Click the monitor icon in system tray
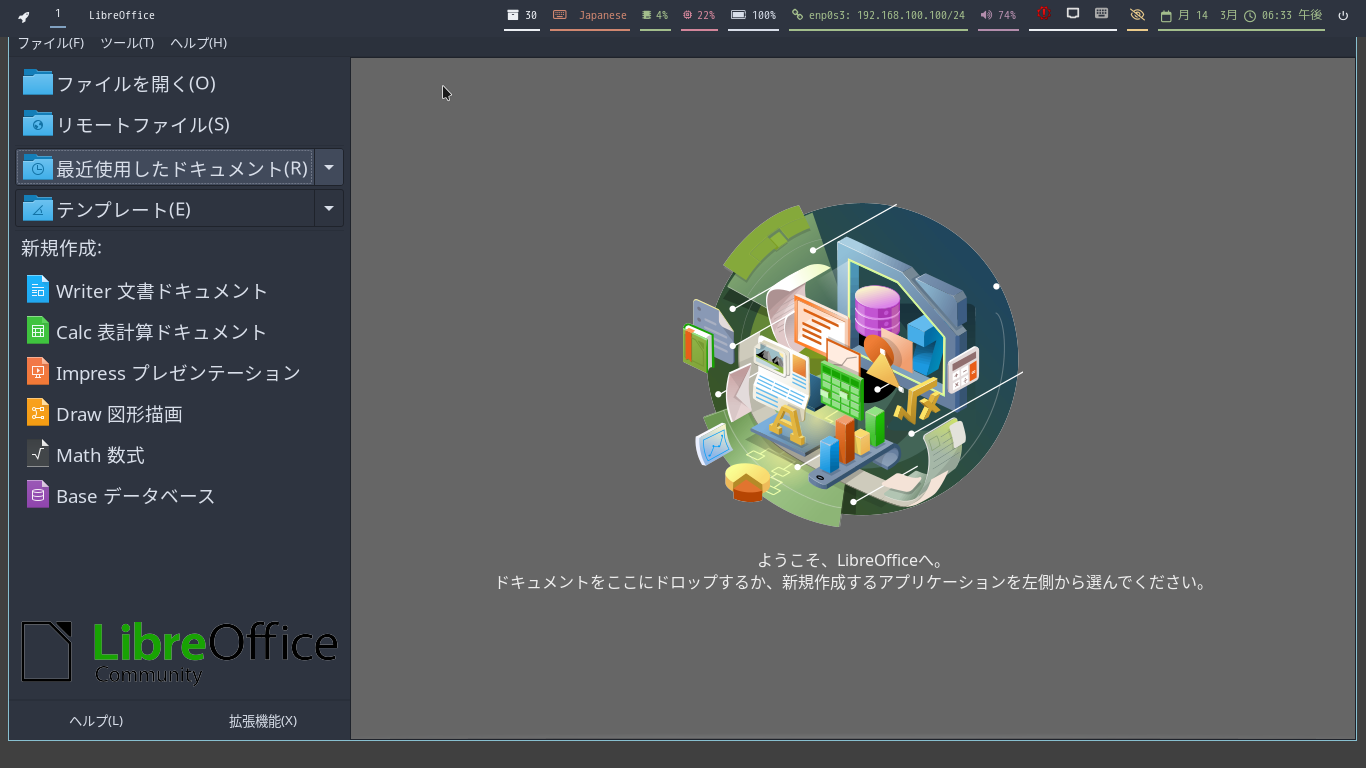Image resolution: width=1366 pixels, height=768 pixels. tap(1073, 14)
